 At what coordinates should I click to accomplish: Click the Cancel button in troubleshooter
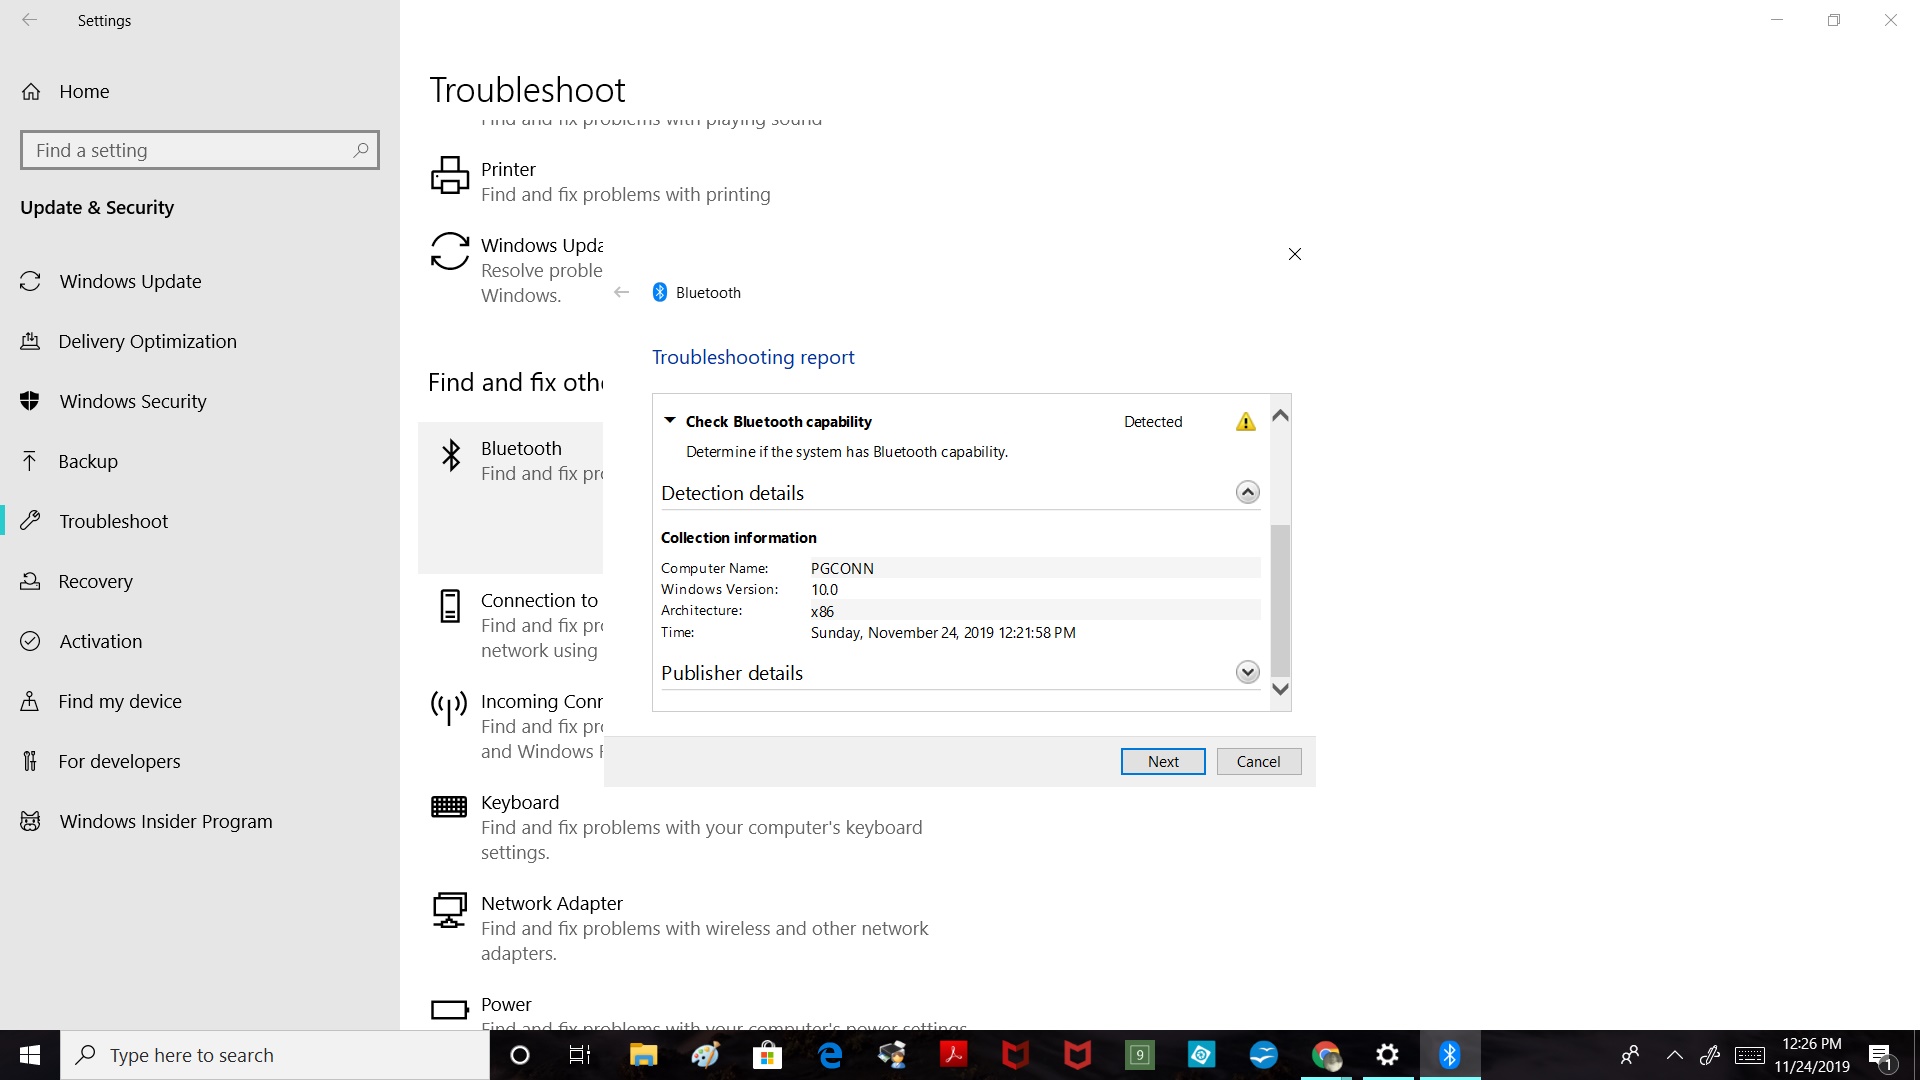(x=1258, y=761)
